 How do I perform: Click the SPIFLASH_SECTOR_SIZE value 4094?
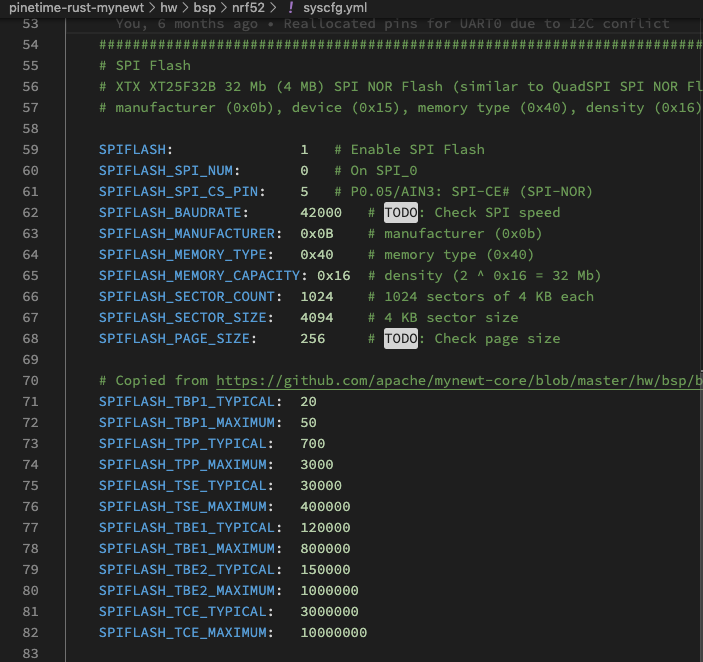[x=320, y=317]
